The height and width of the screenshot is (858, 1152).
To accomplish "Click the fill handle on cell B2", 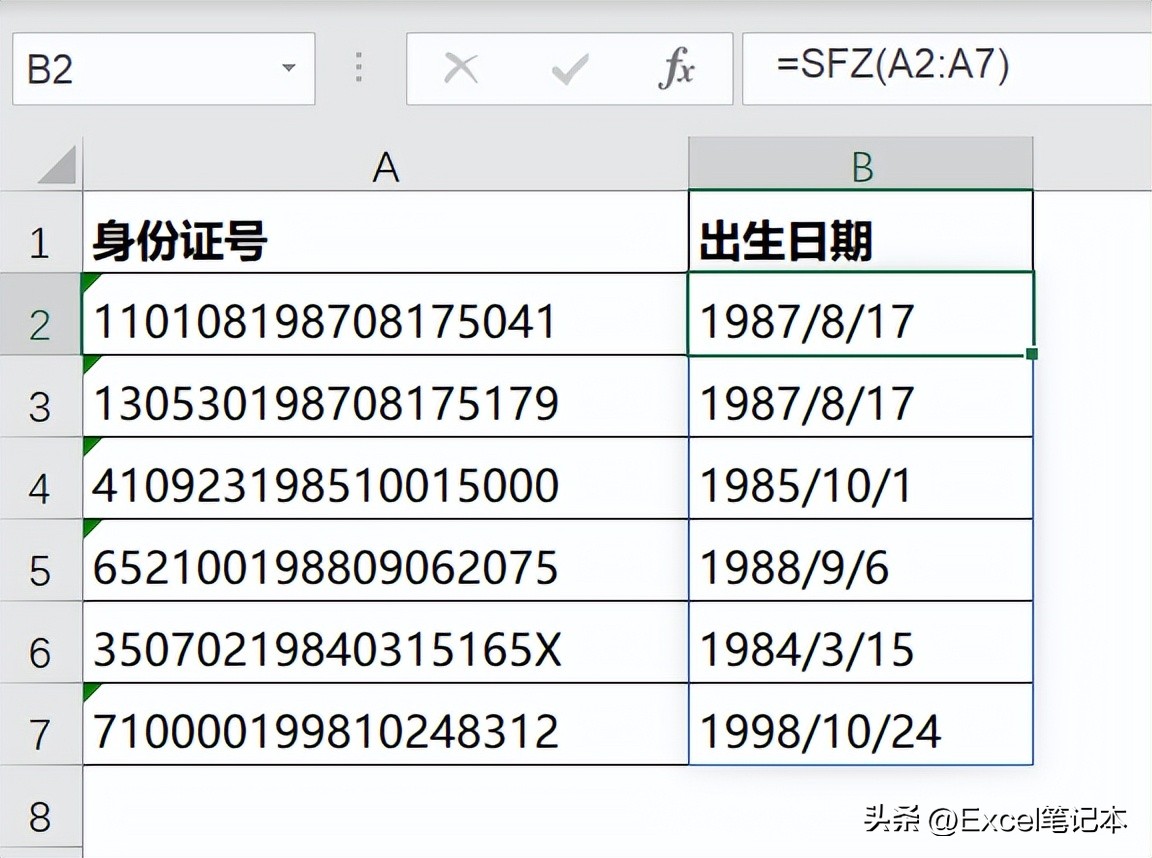I will coord(1032,354).
